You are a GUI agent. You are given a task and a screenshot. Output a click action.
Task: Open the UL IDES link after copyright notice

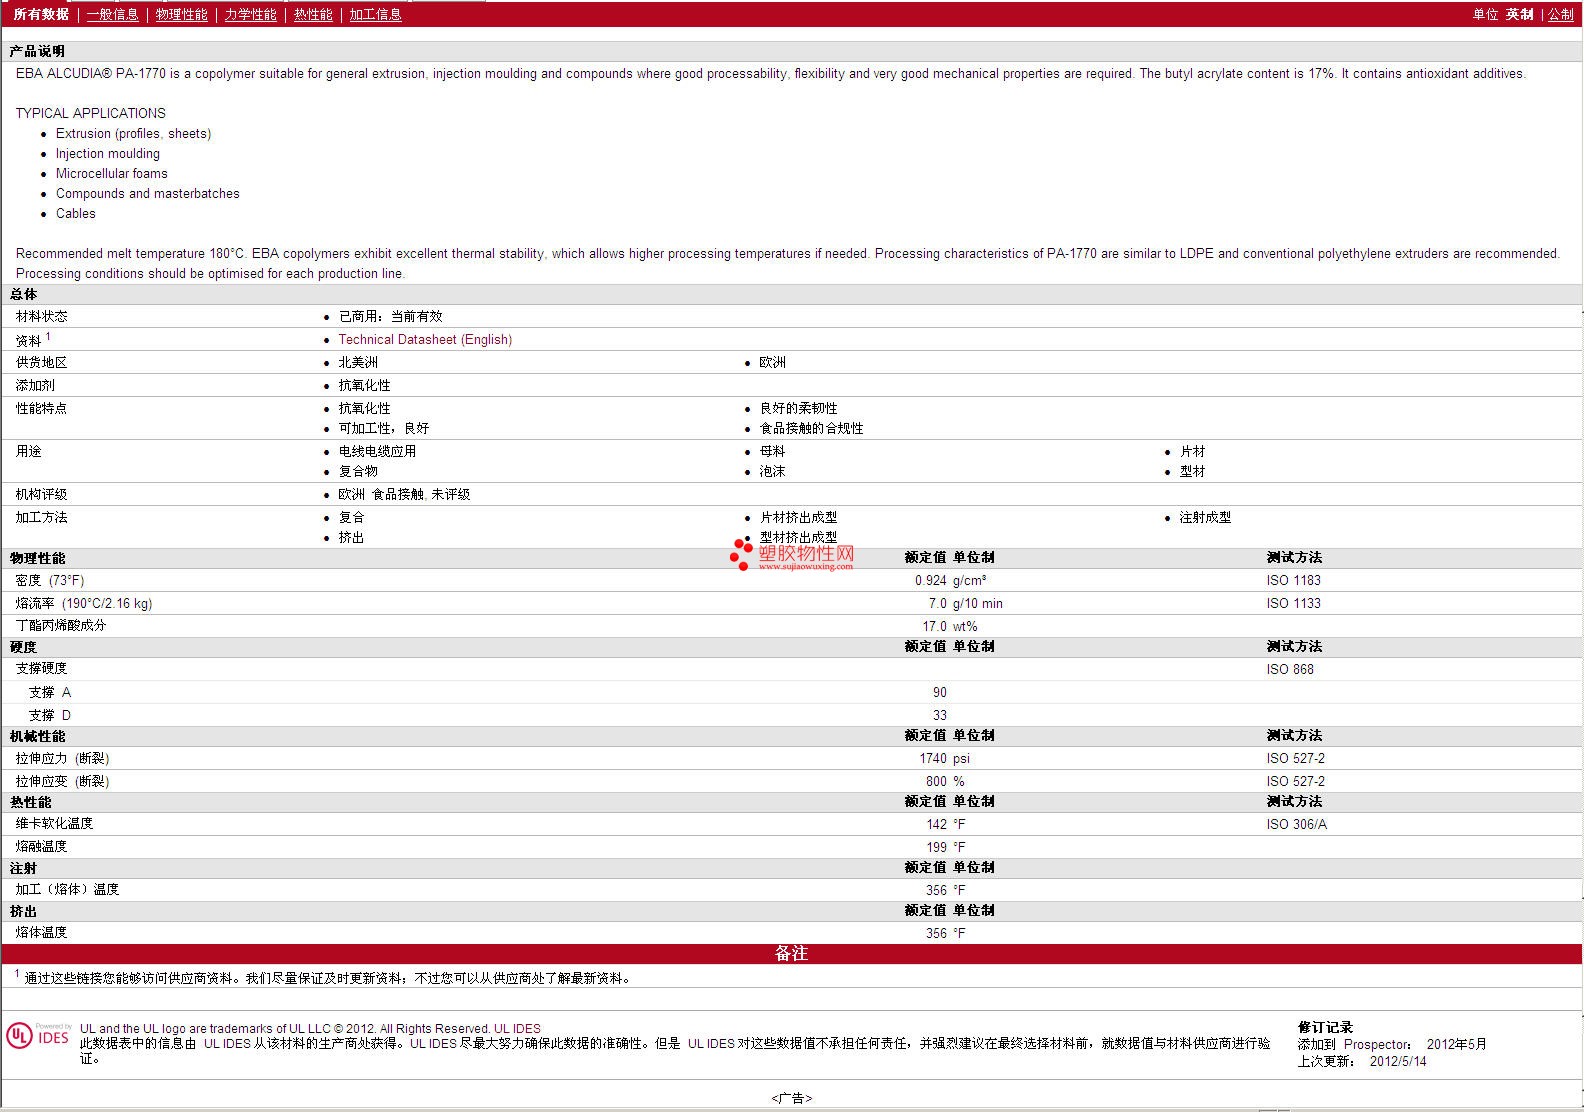point(517,1028)
